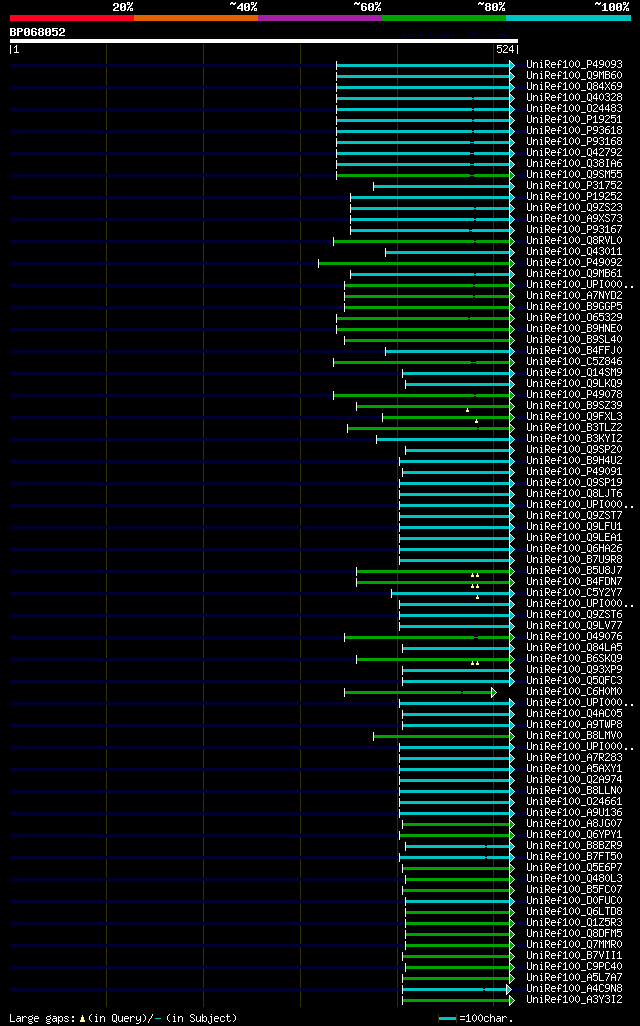Select the UniRef100_B9SL40 label
Viewport: 640px width, 1026px height.
575,340
